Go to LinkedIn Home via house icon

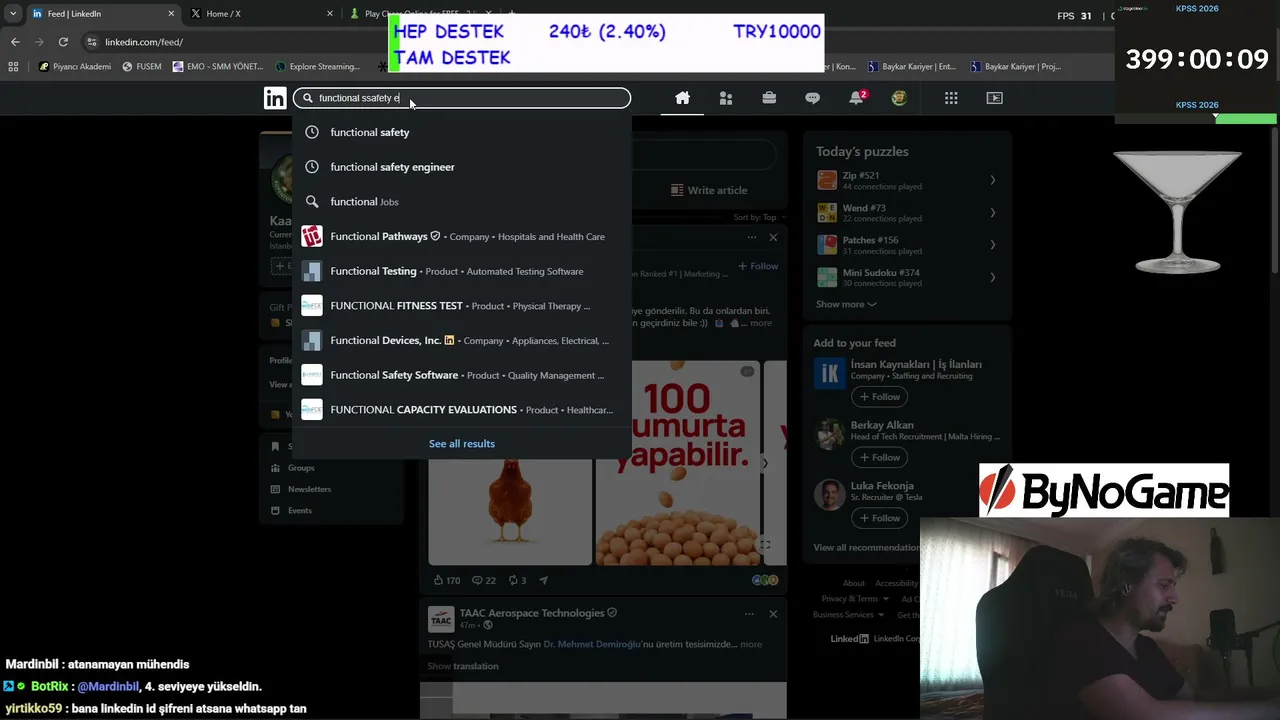[682, 98]
